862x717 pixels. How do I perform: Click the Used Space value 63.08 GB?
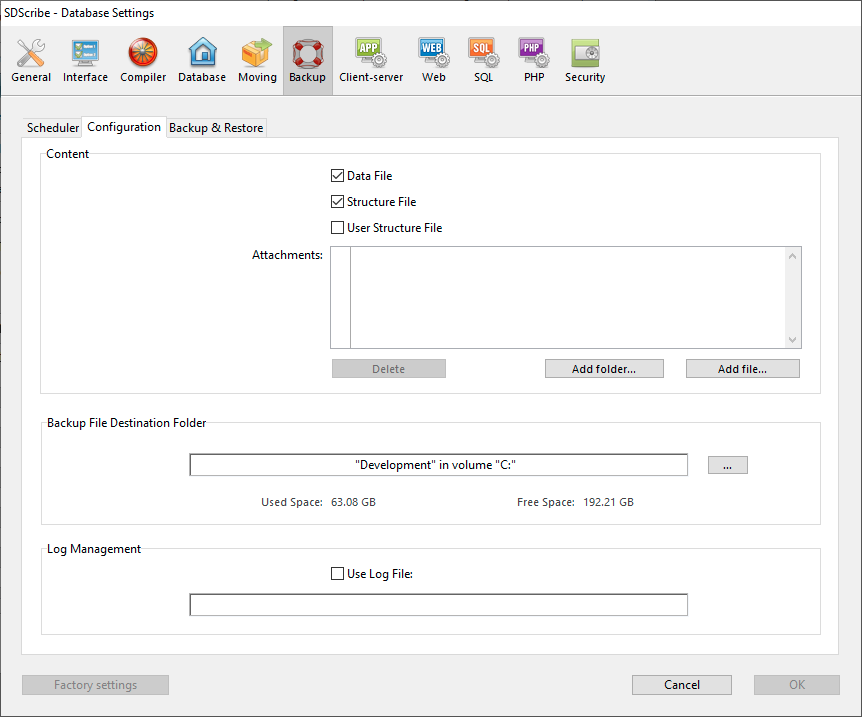pos(353,502)
